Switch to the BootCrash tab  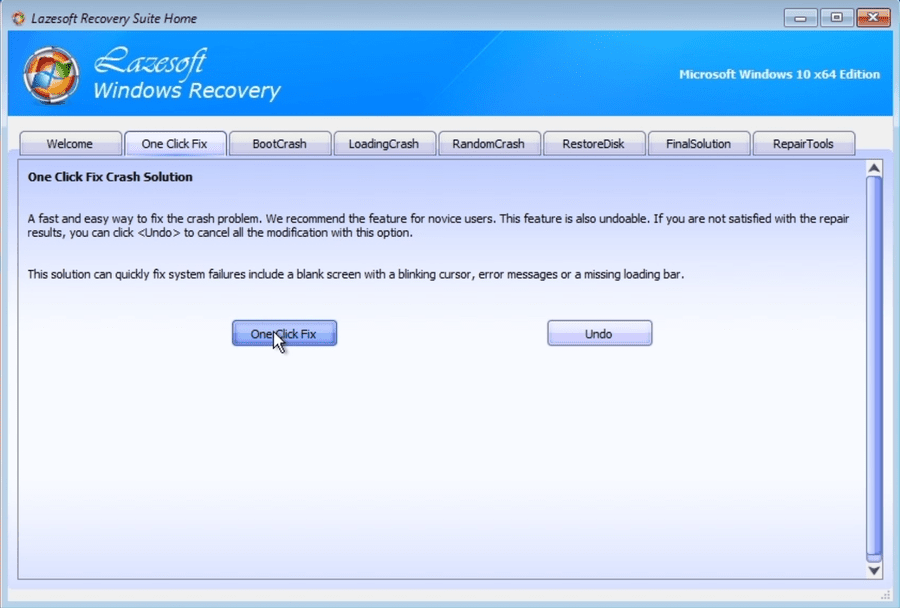(x=280, y=144)
